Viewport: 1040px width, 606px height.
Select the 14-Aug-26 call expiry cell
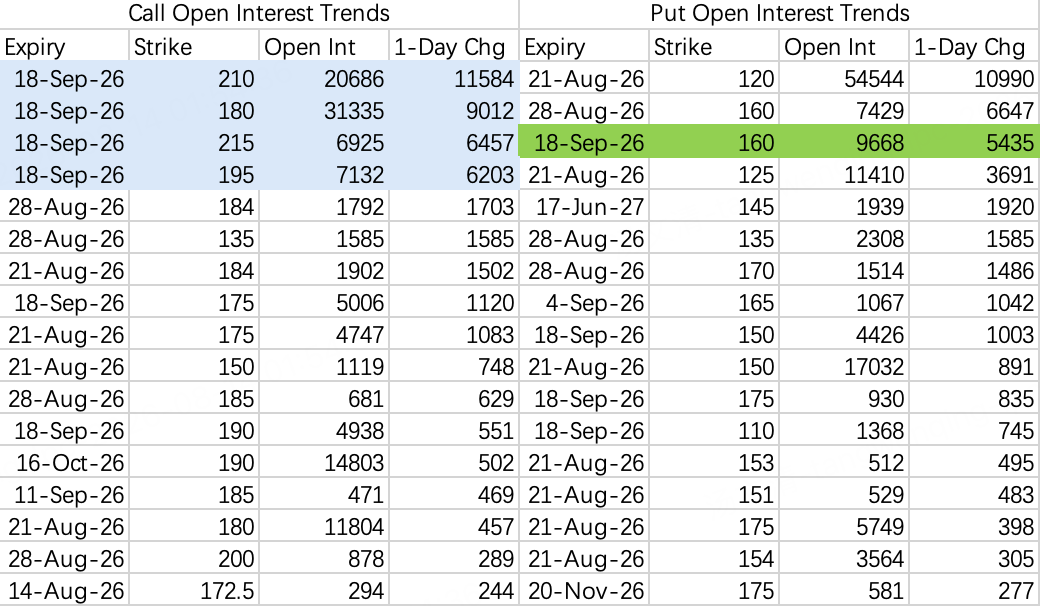64,591
